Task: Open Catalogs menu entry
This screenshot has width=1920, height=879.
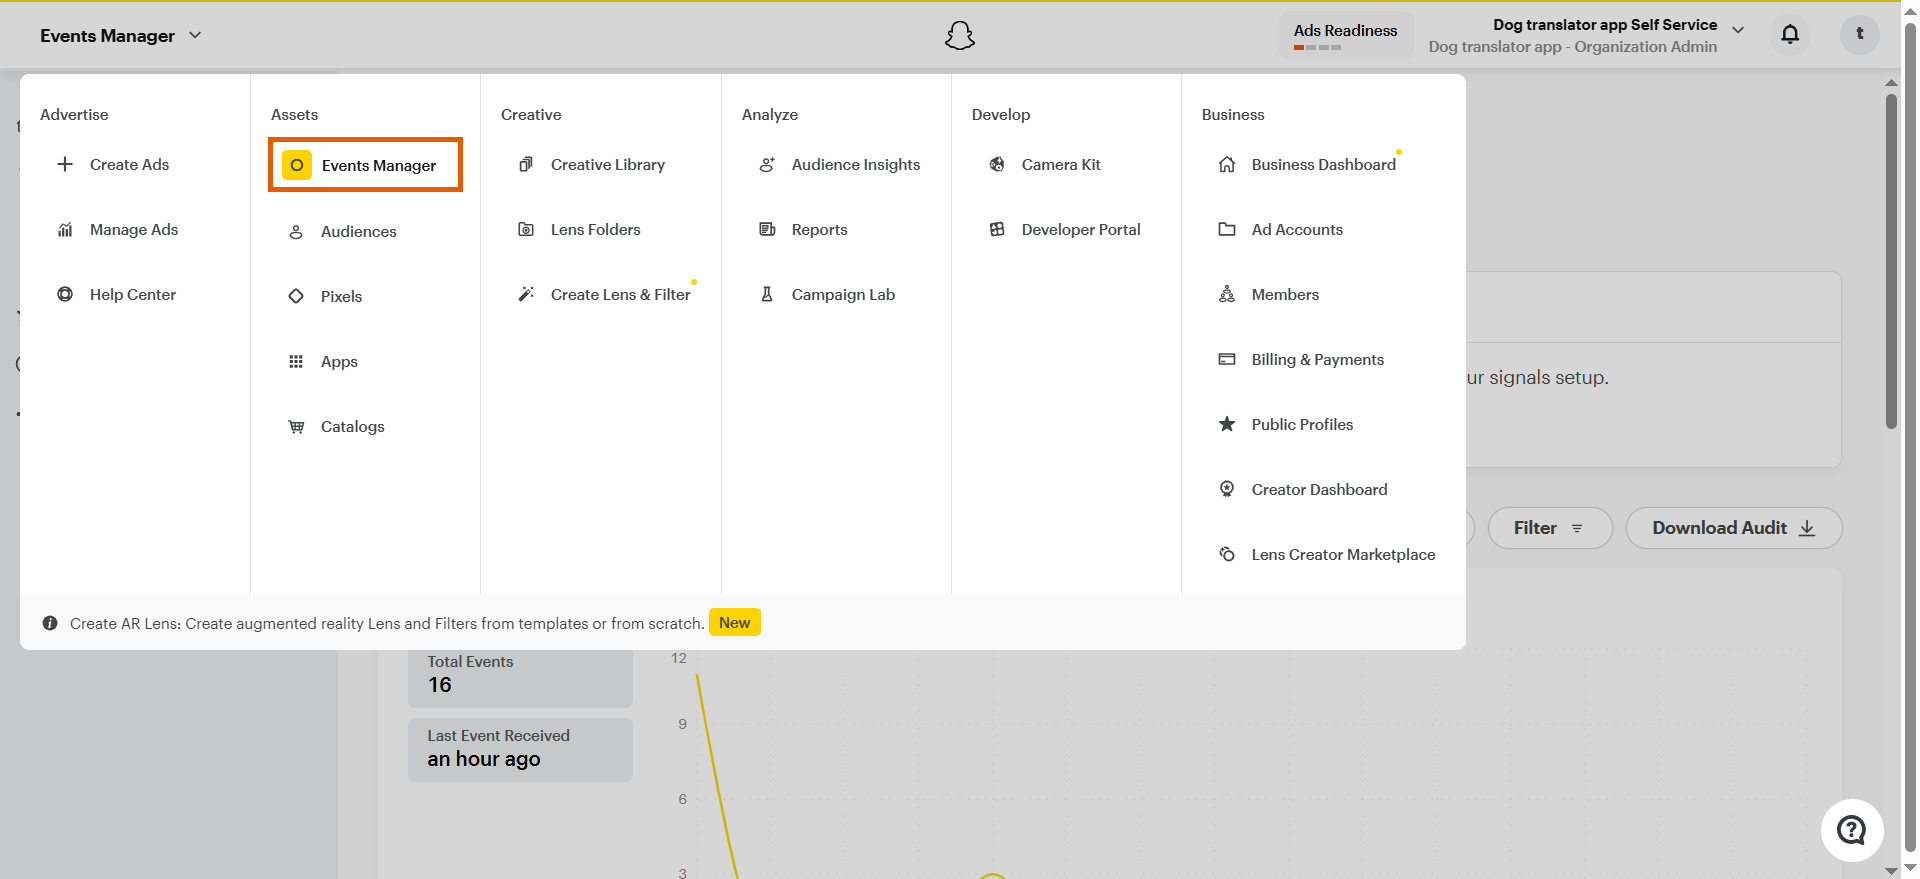Action: pyautogui.click(x=352, y=426)
